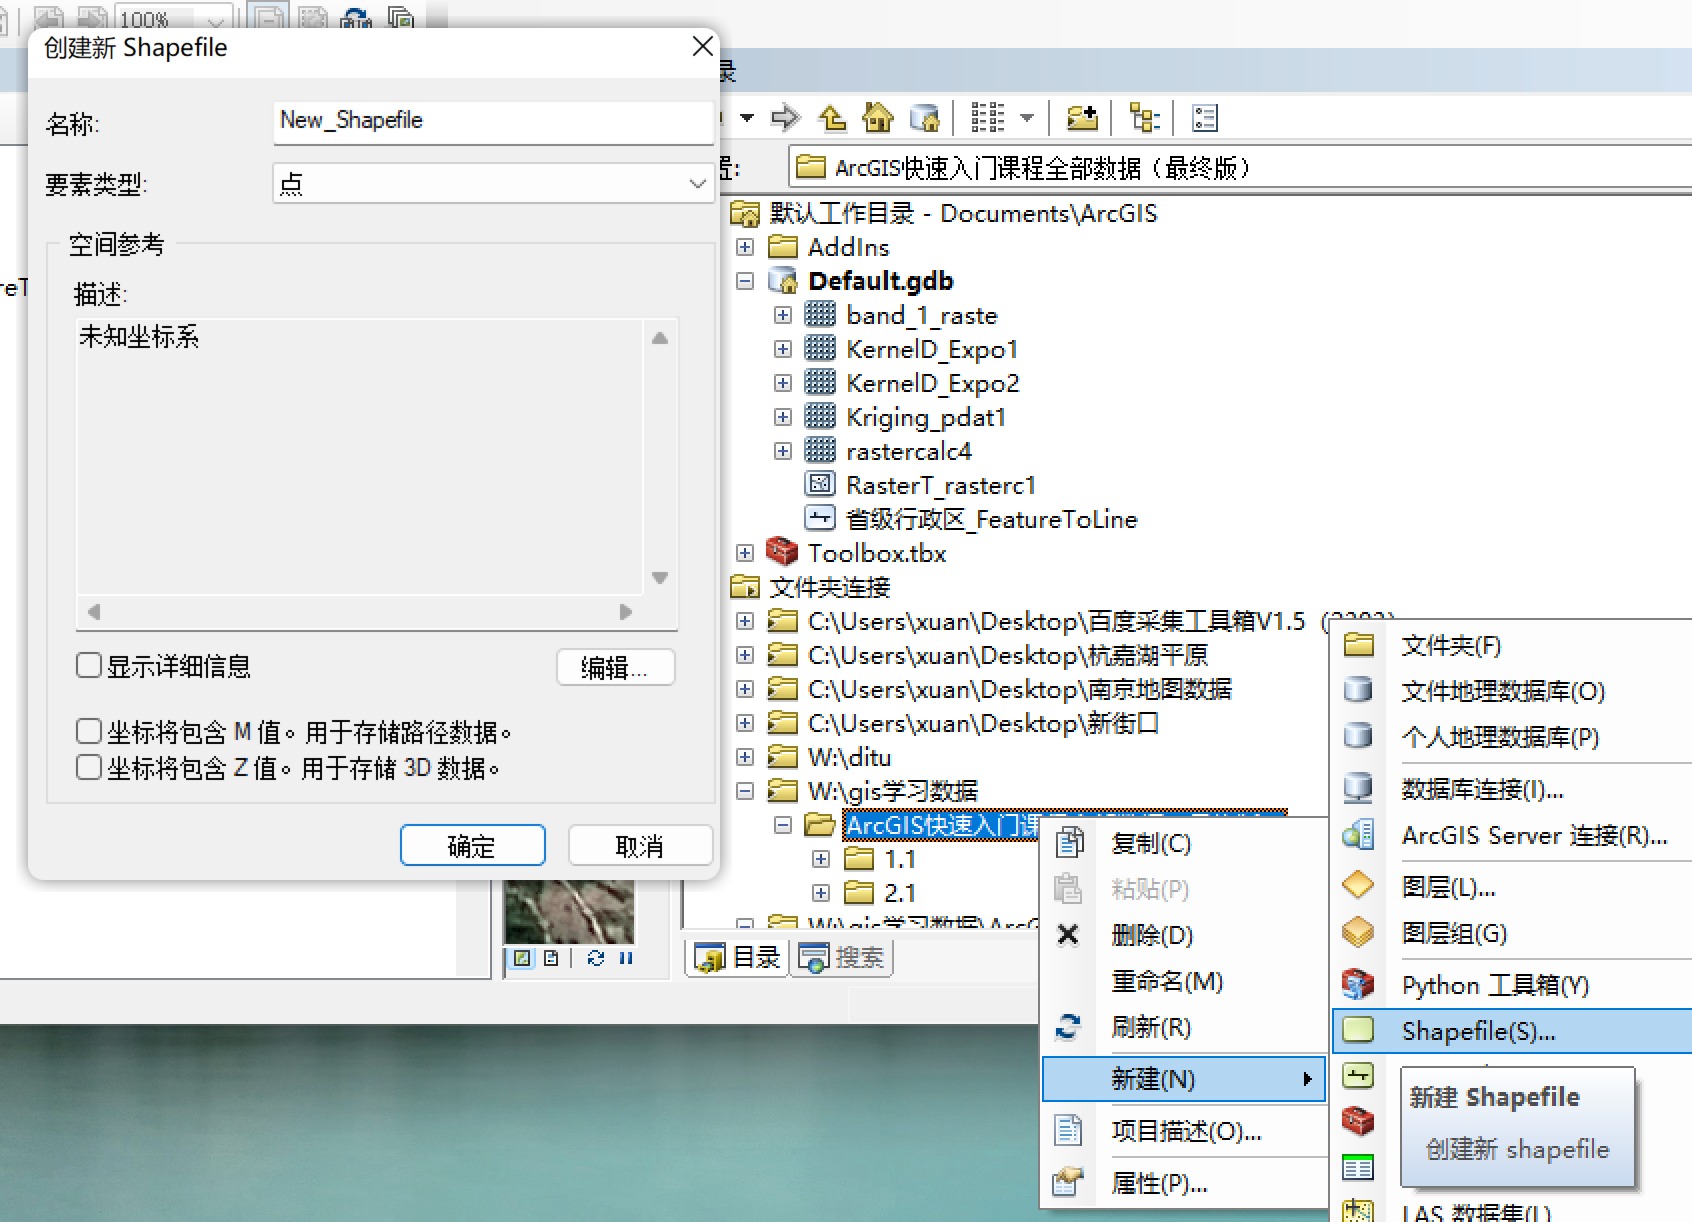Click the 未知坐标系 description text area
This screenshot has width=1692, height=1222.
(360, 458)
